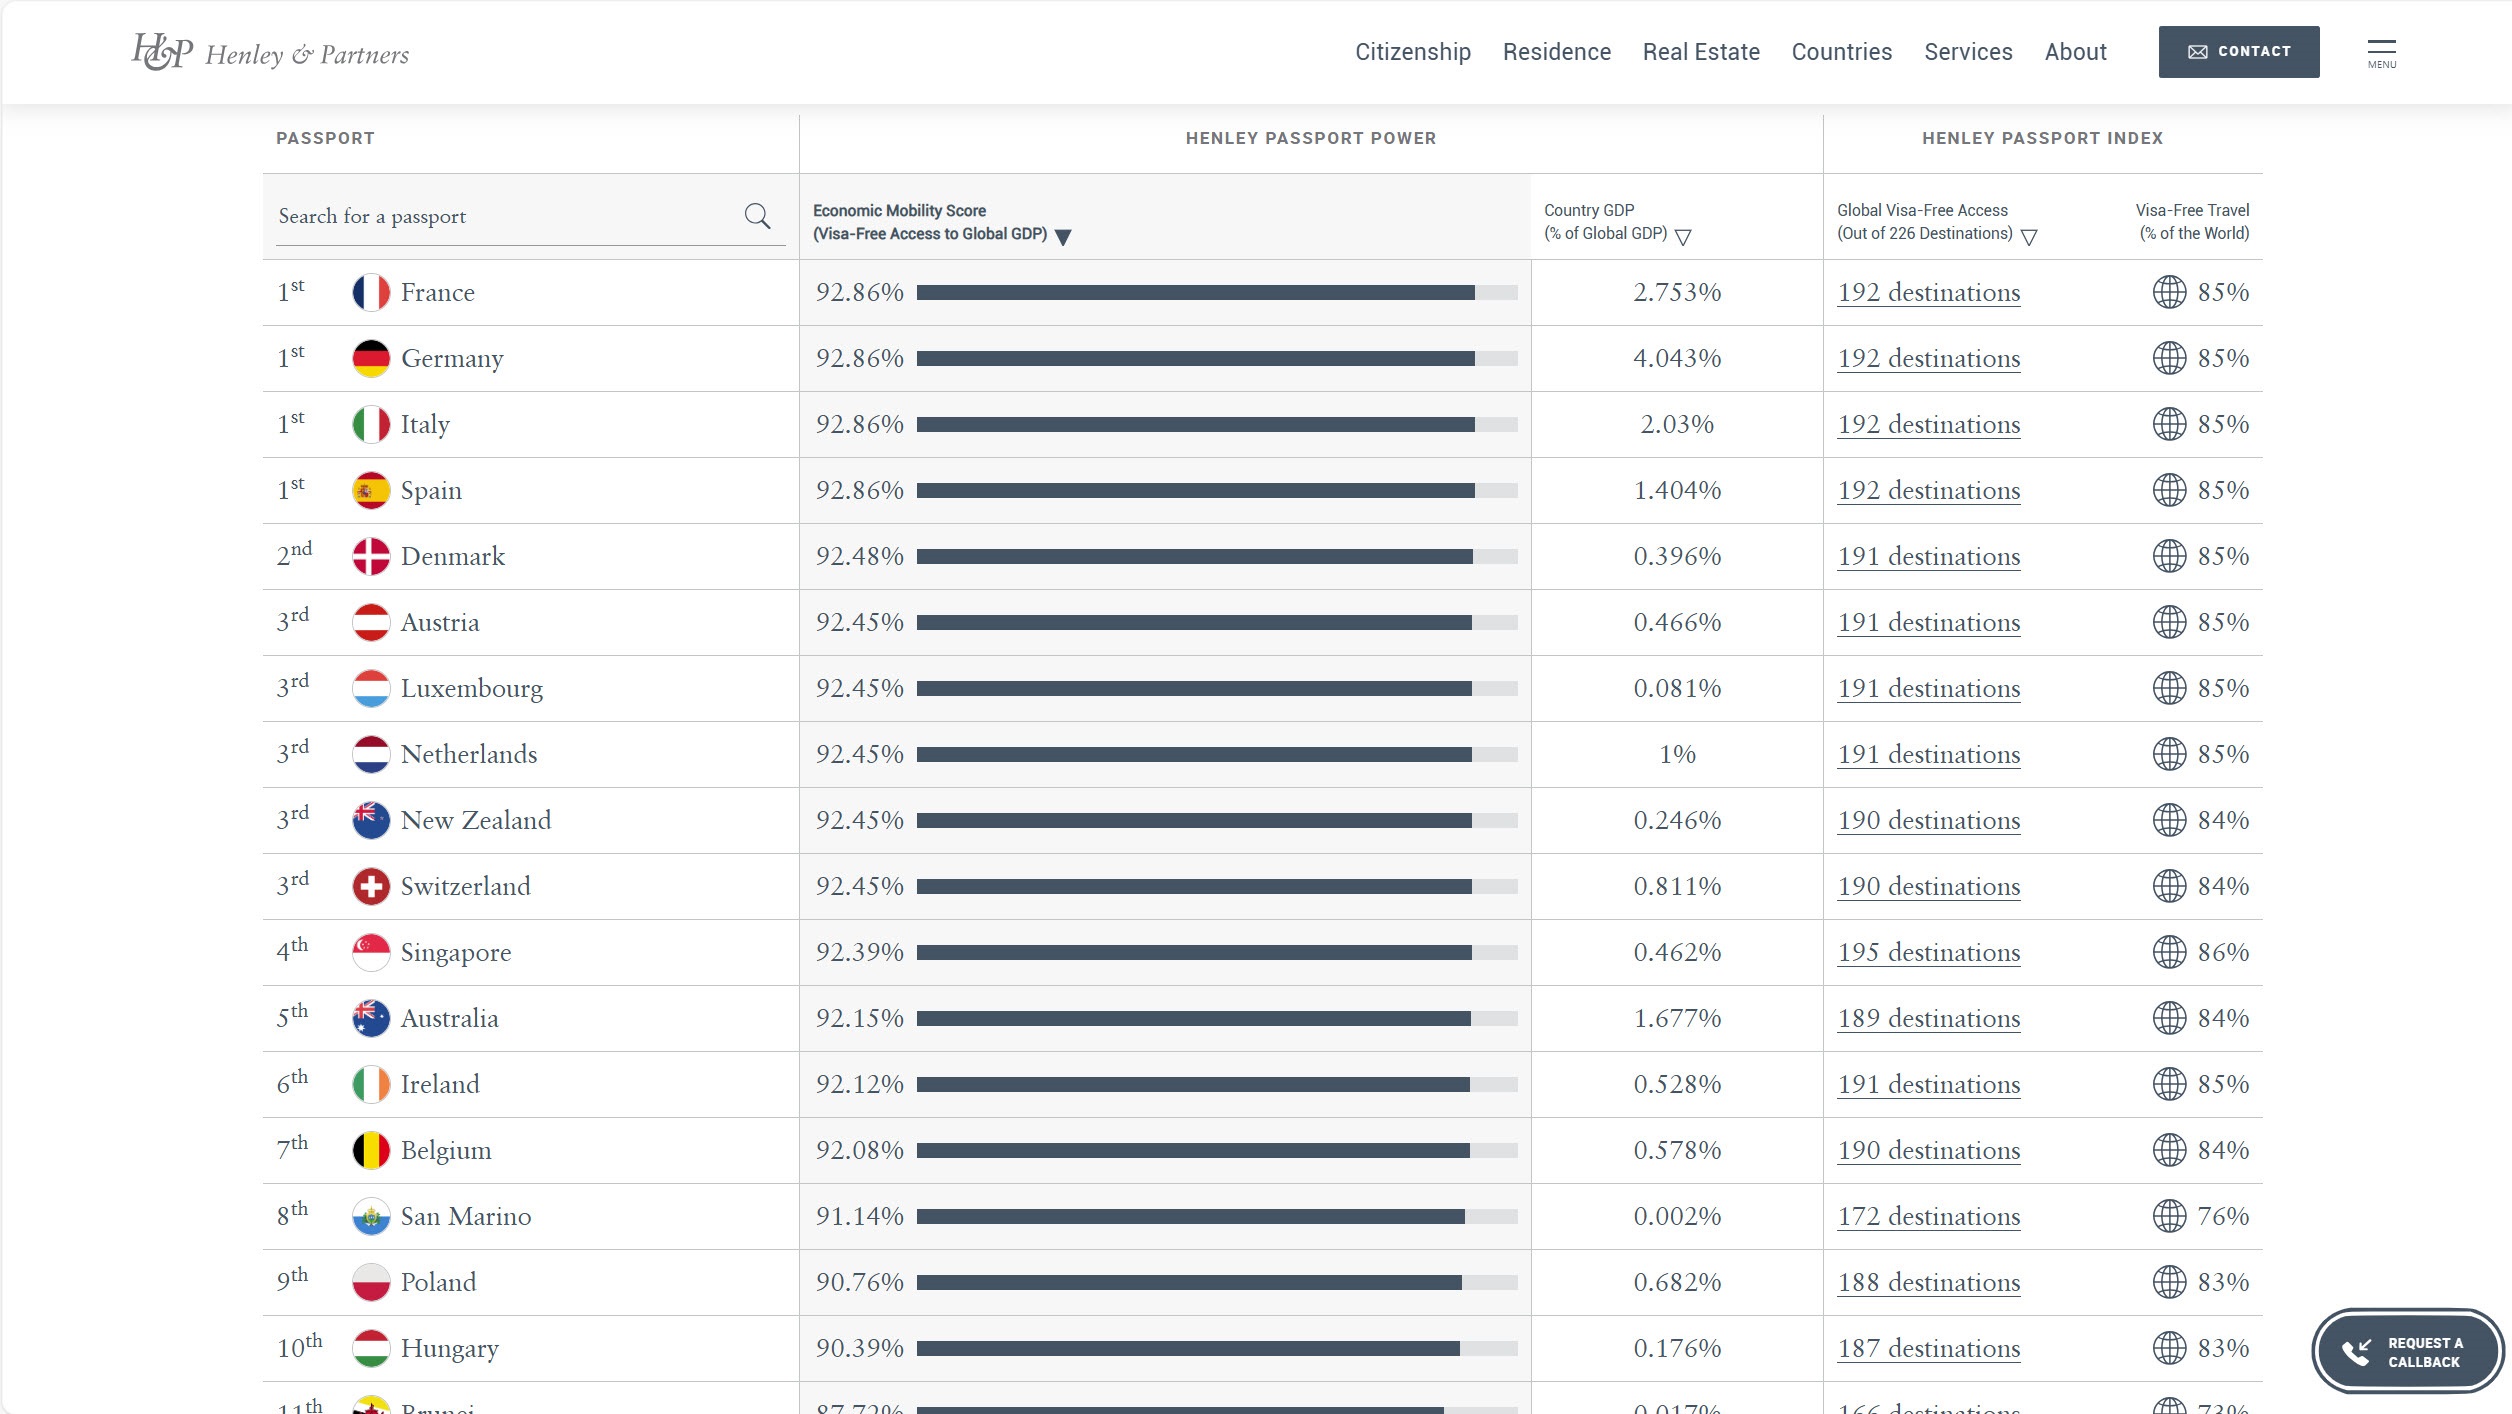Click Hungary's 90.39% score bar

pos(1217,1348)
